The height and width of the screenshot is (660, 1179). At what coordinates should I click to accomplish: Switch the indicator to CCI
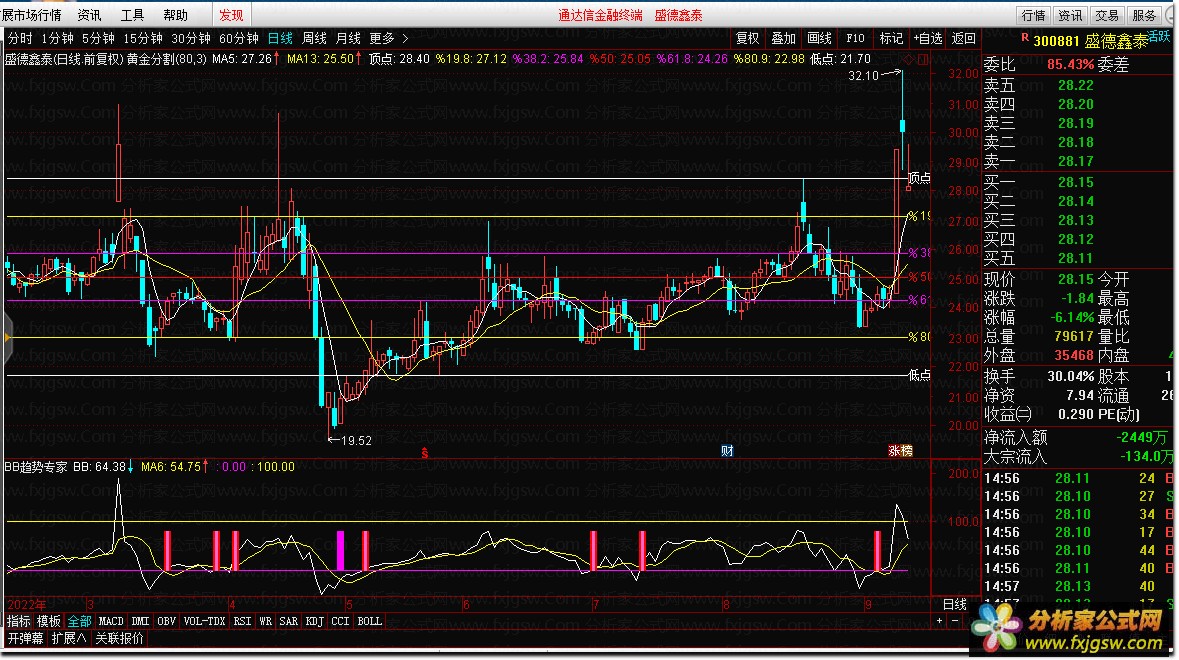click(x=341, y=621)
